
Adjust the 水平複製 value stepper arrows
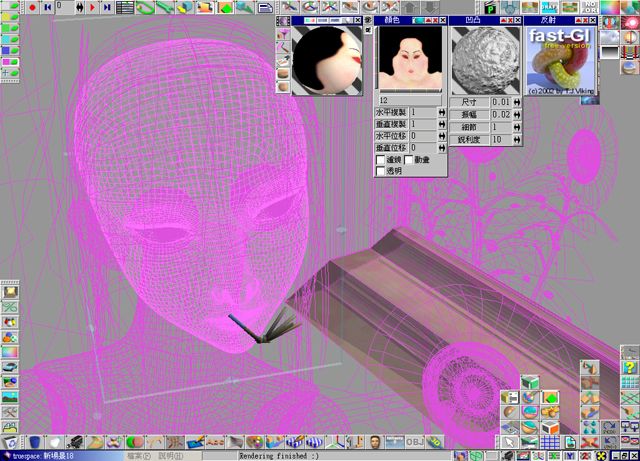tap(442, 112)
